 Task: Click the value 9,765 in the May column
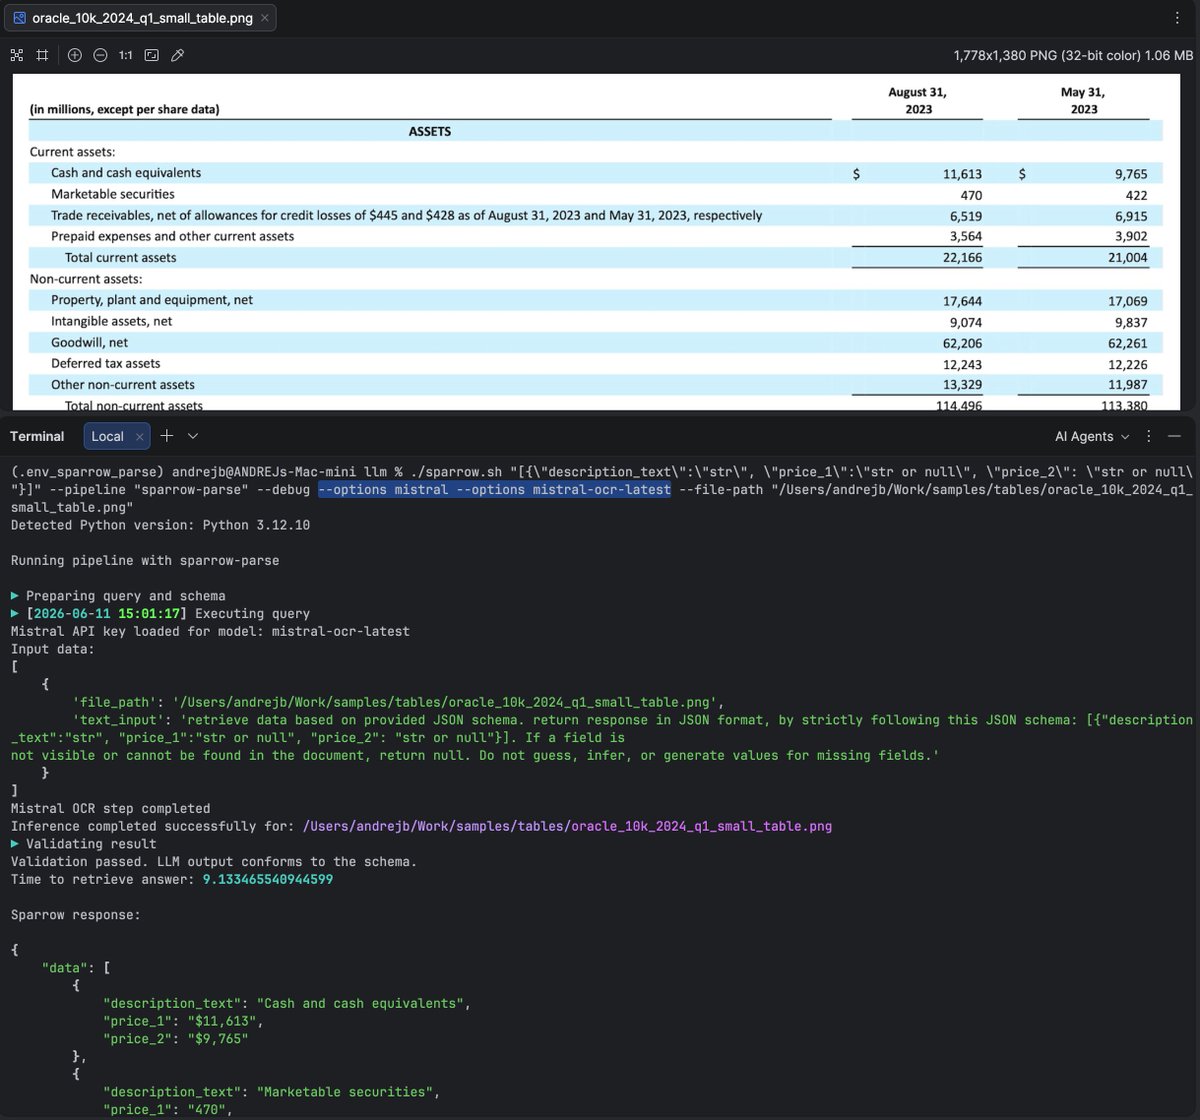pyautogui.click(x=1130, y=173)
